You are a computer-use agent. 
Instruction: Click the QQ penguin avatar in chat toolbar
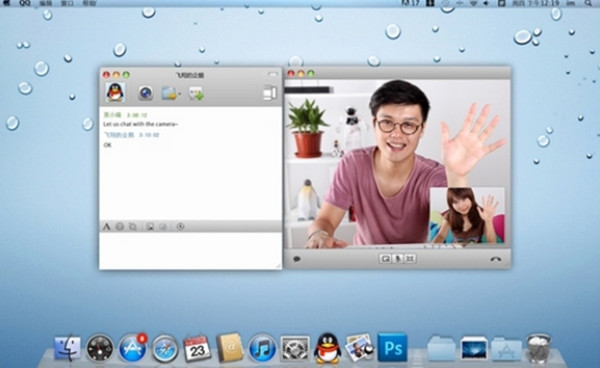[115, 92]
